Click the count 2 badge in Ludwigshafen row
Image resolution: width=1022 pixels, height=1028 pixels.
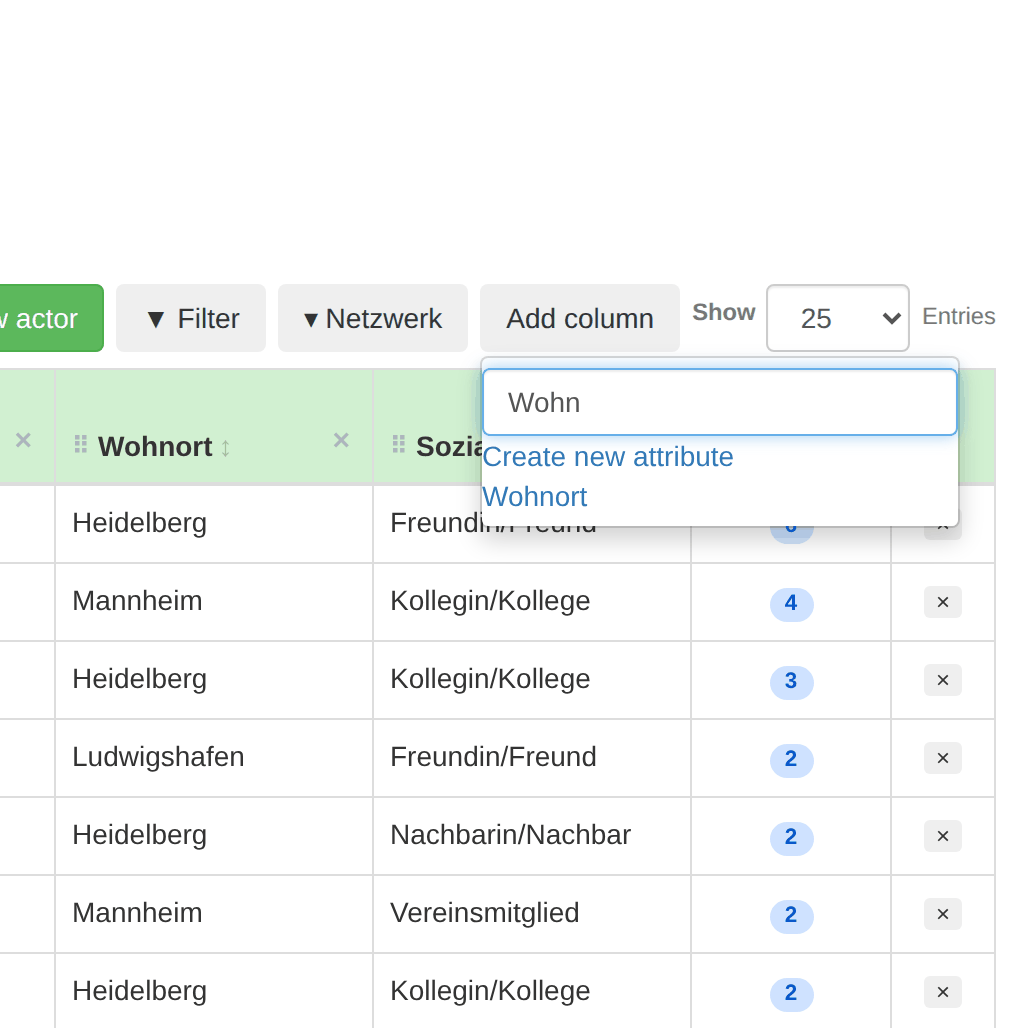791,759
